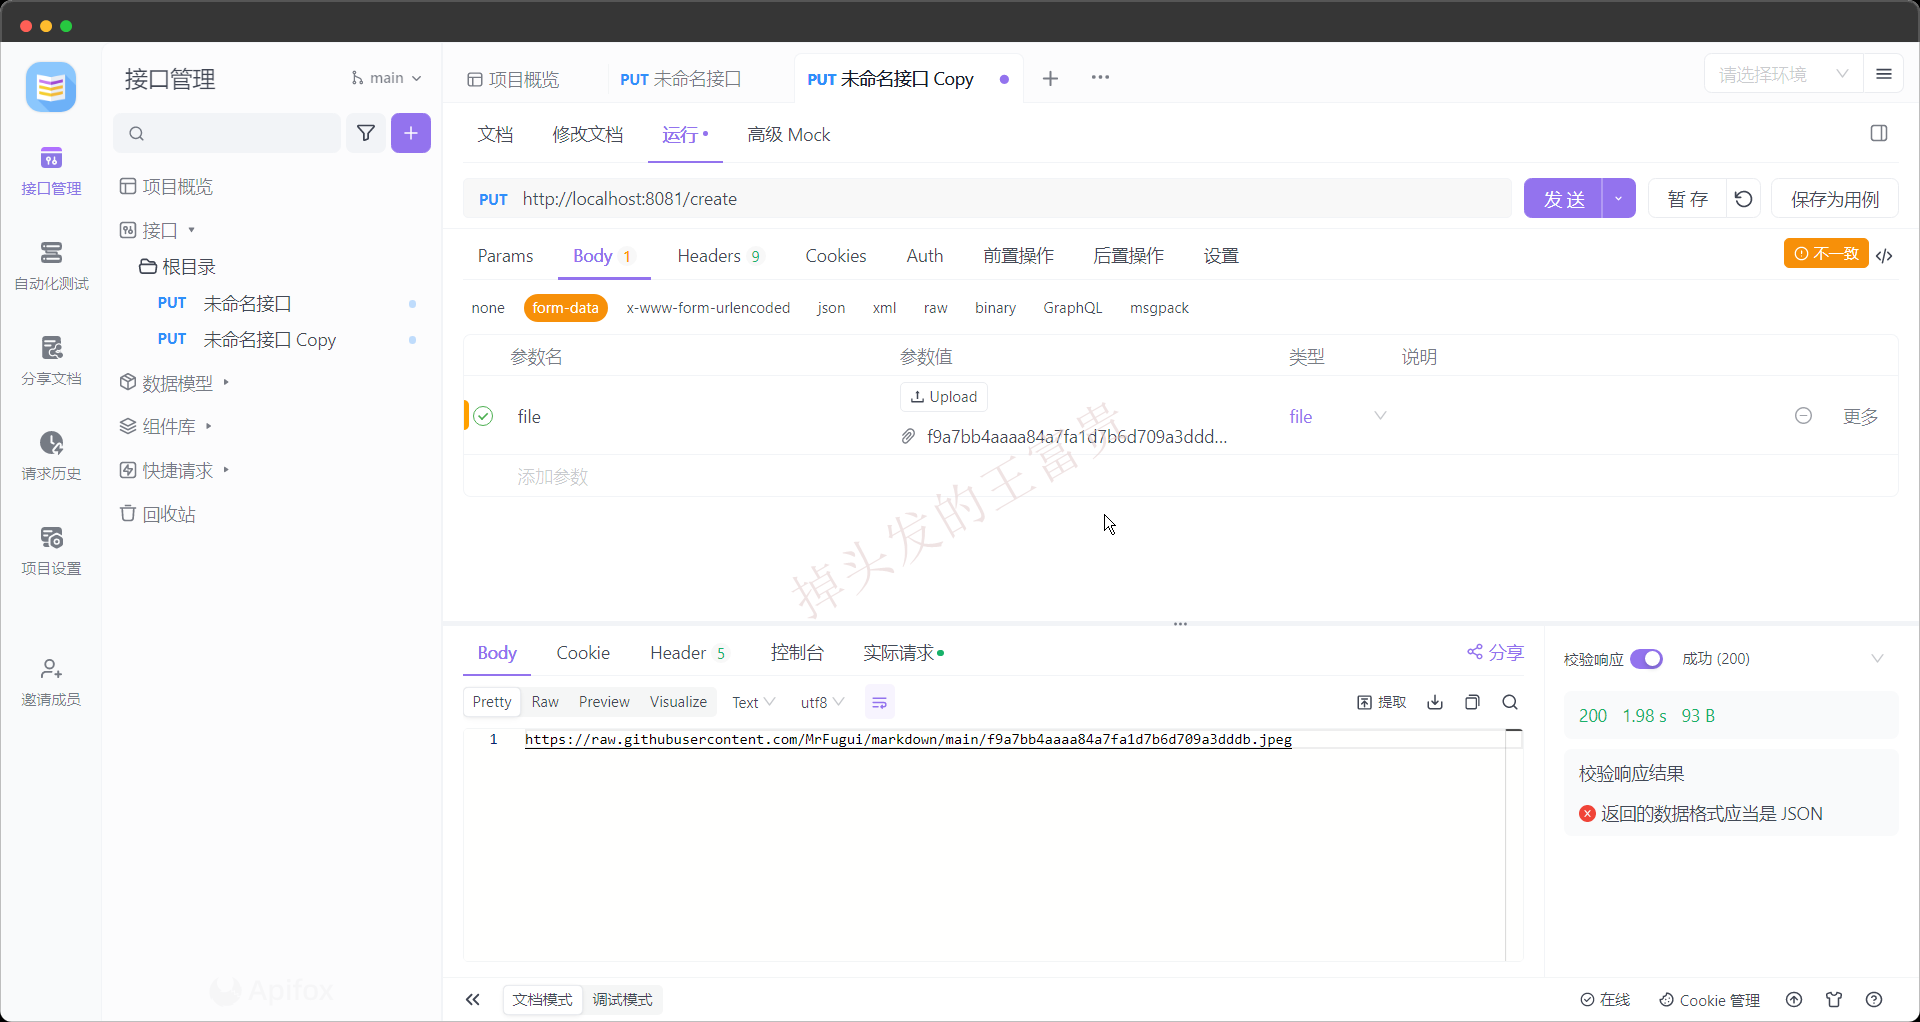Switch to the 修改文档 tab
Viewport: 1920px width, 1022px height.
pos(587,135)
